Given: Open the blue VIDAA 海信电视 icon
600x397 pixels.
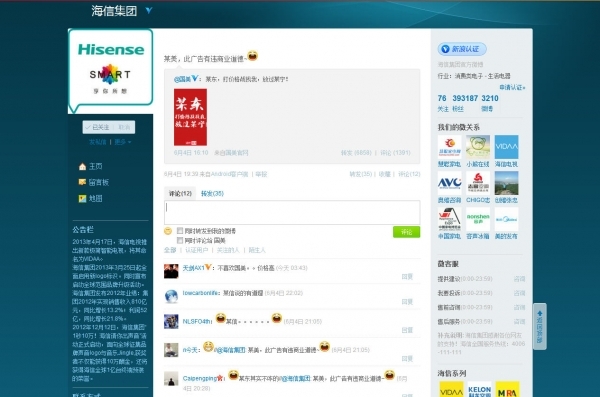Looking at the screenshot, I should 506,147.
